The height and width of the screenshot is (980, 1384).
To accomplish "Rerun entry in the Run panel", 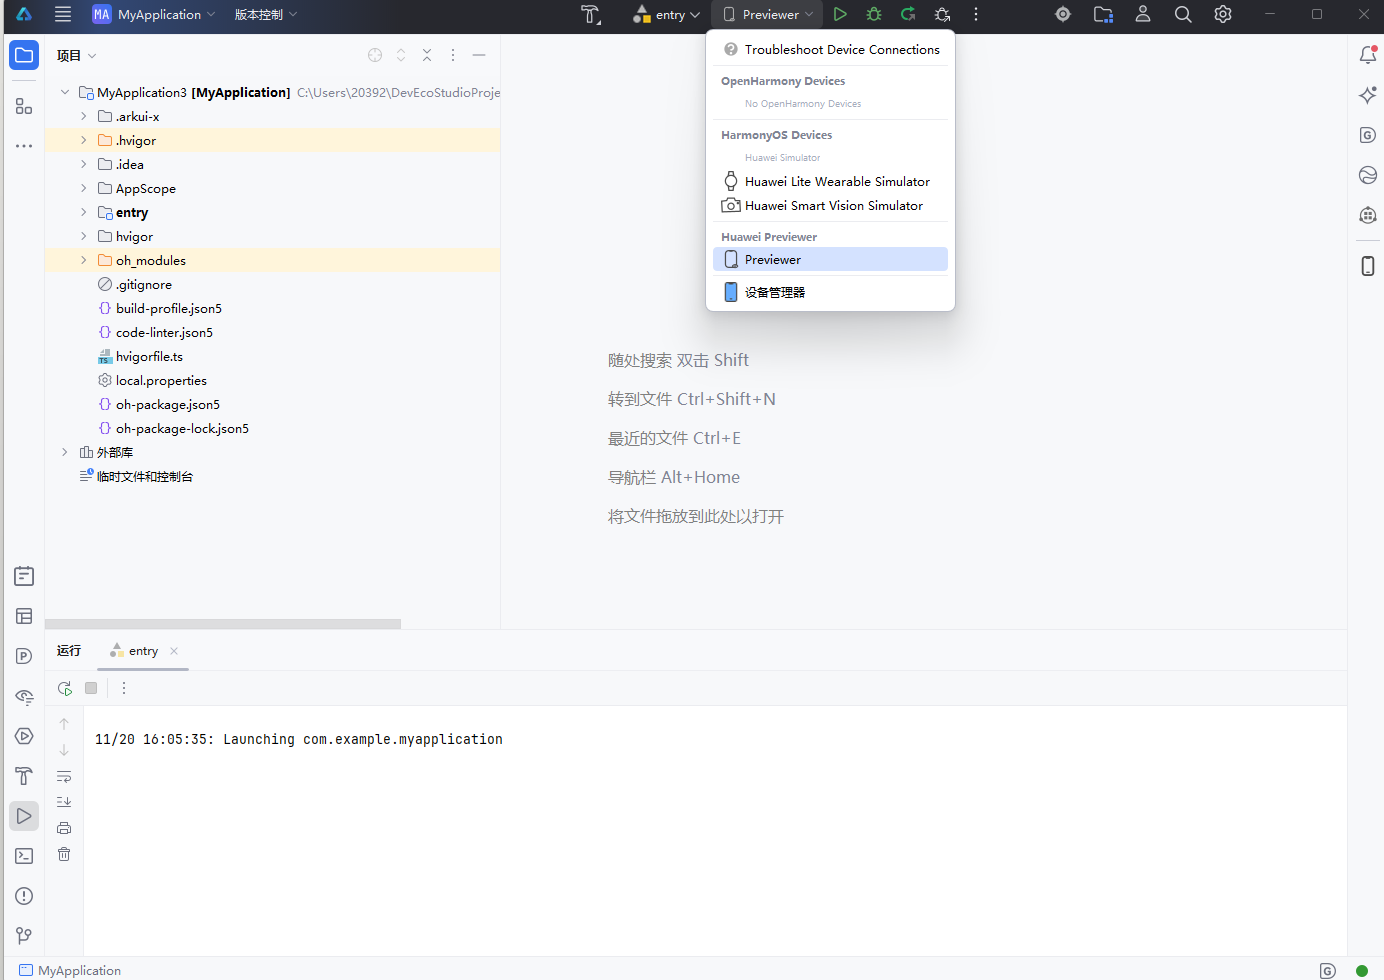I will coord(65,688).
